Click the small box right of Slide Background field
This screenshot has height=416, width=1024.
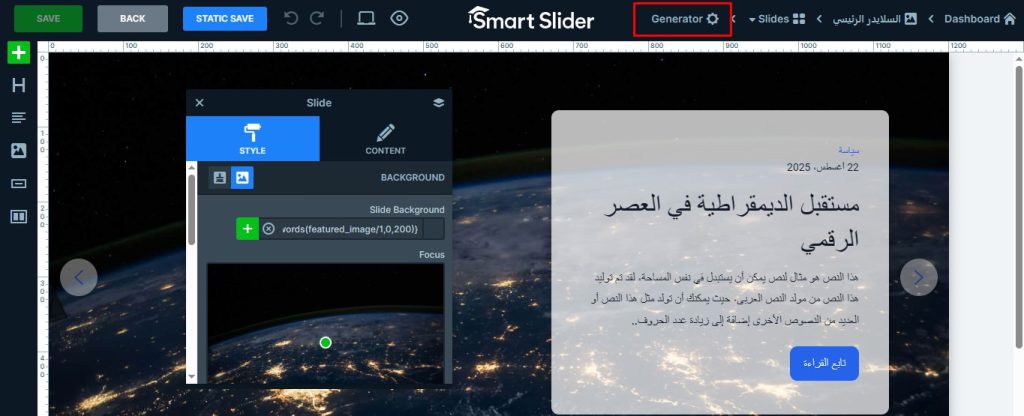click(434, 229)
